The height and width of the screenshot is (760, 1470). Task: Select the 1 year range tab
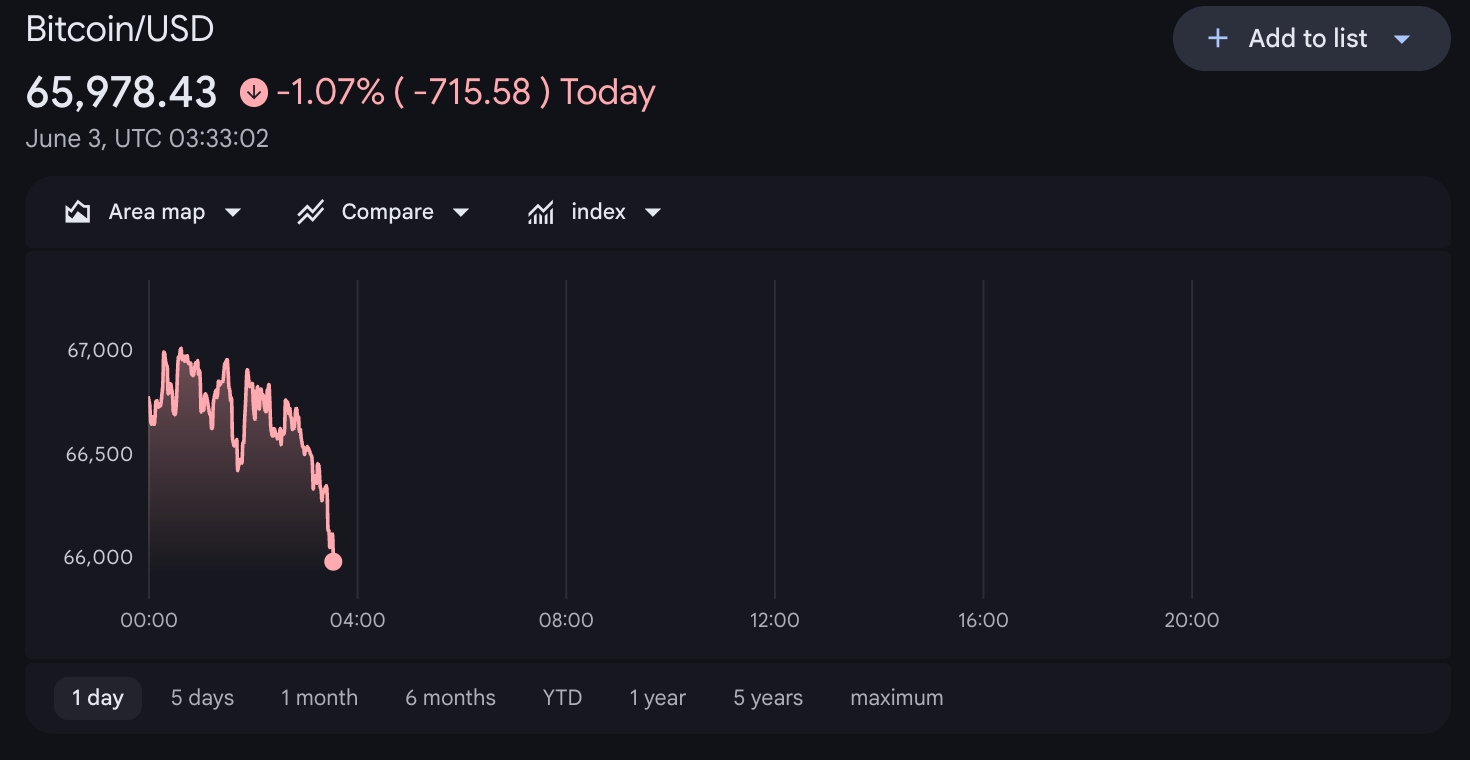[657, 698]
